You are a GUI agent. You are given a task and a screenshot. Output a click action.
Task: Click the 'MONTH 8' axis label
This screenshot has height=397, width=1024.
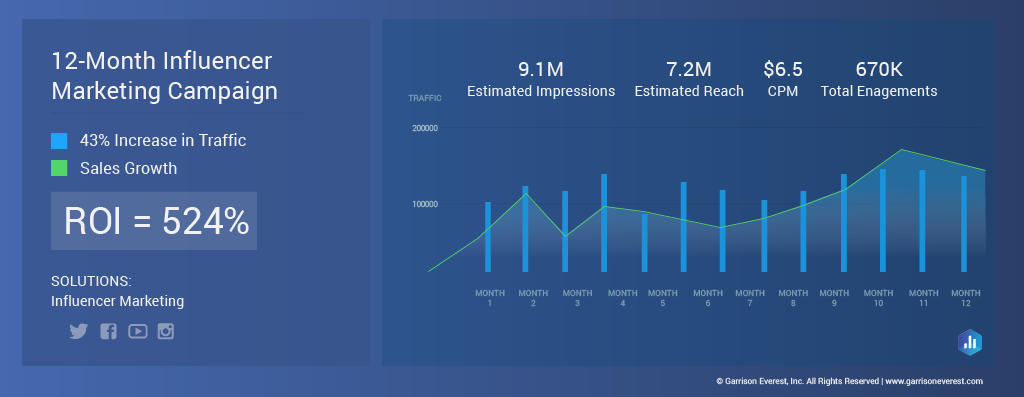(793, 298)
